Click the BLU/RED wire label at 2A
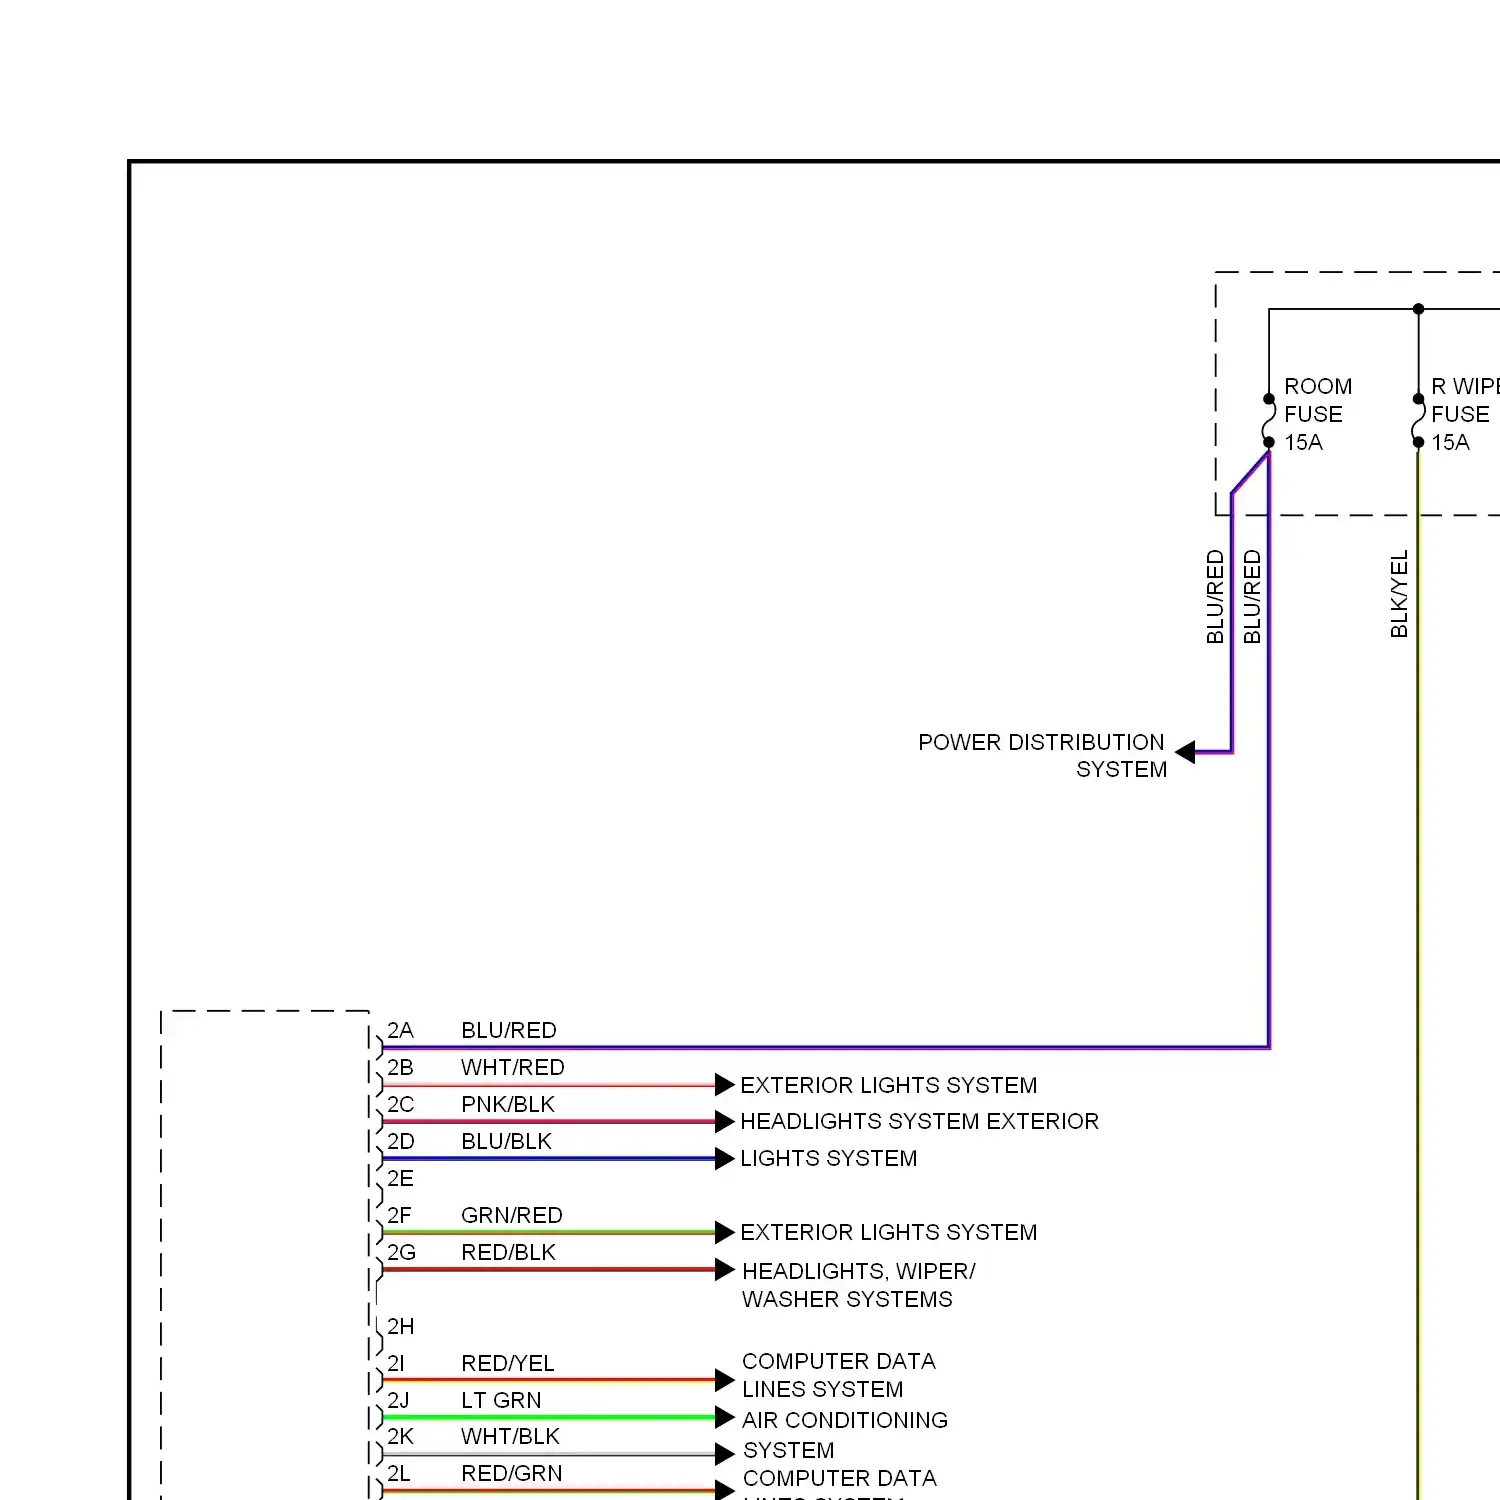The width and height of the screenshot is (1500, 1500). (x=509, y=1030)
